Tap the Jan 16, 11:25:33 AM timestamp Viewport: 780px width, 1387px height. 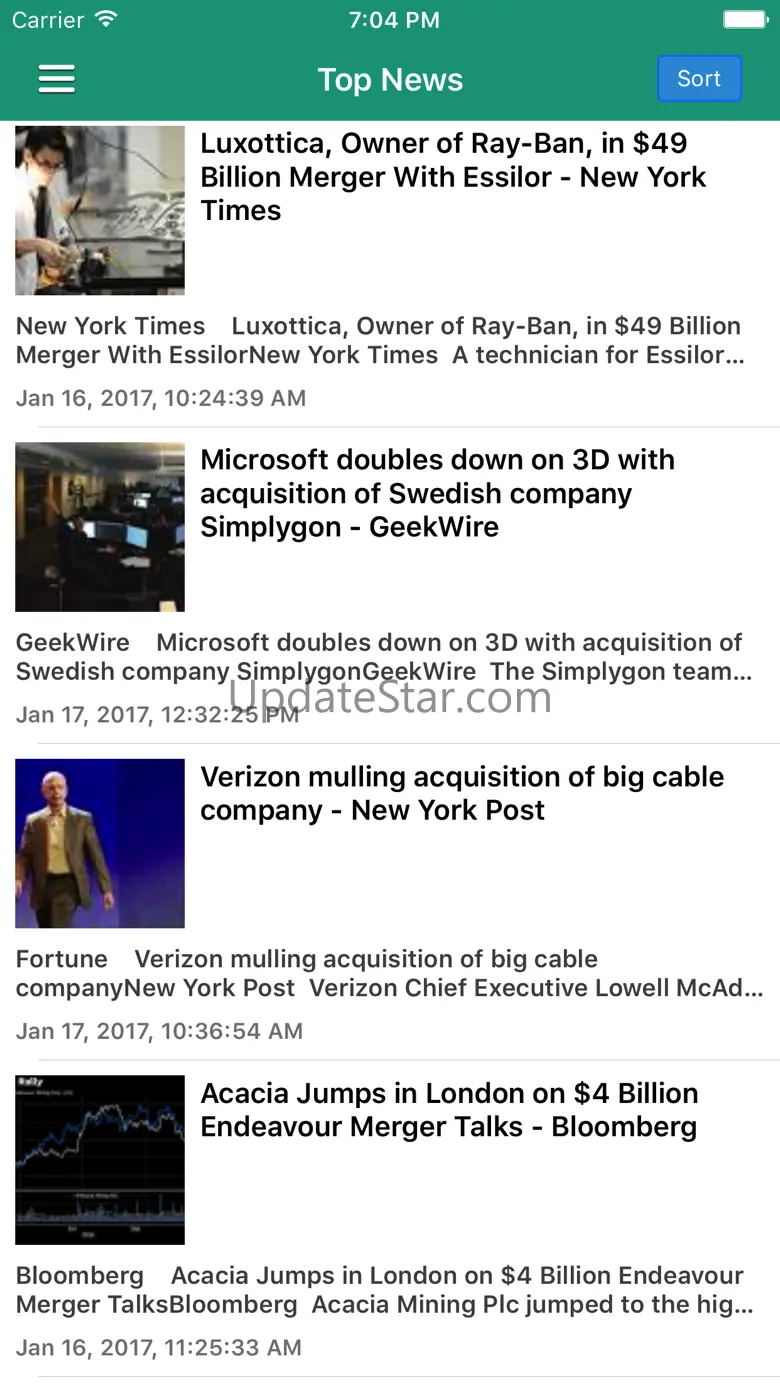(x=158, y=1347)
